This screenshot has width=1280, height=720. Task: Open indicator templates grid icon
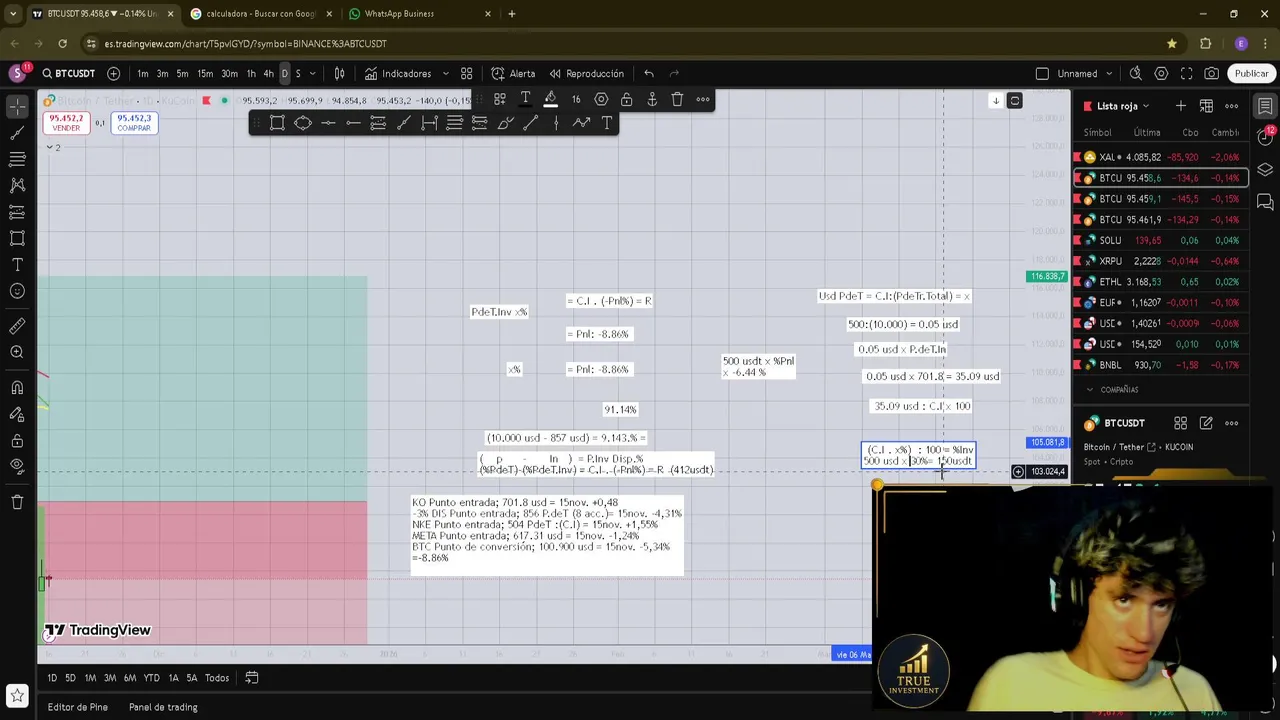466,73
